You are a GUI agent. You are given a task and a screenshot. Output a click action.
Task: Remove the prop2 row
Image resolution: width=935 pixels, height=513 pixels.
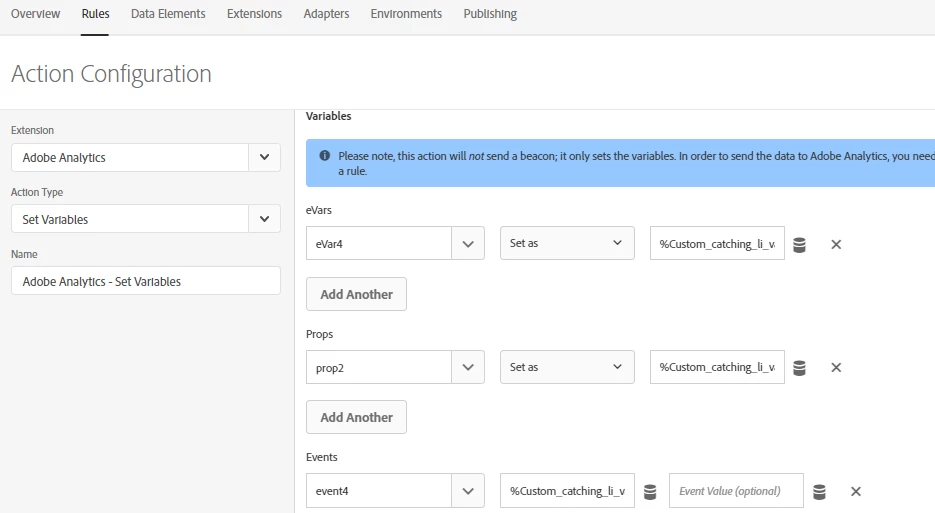(x=836, y=367)
